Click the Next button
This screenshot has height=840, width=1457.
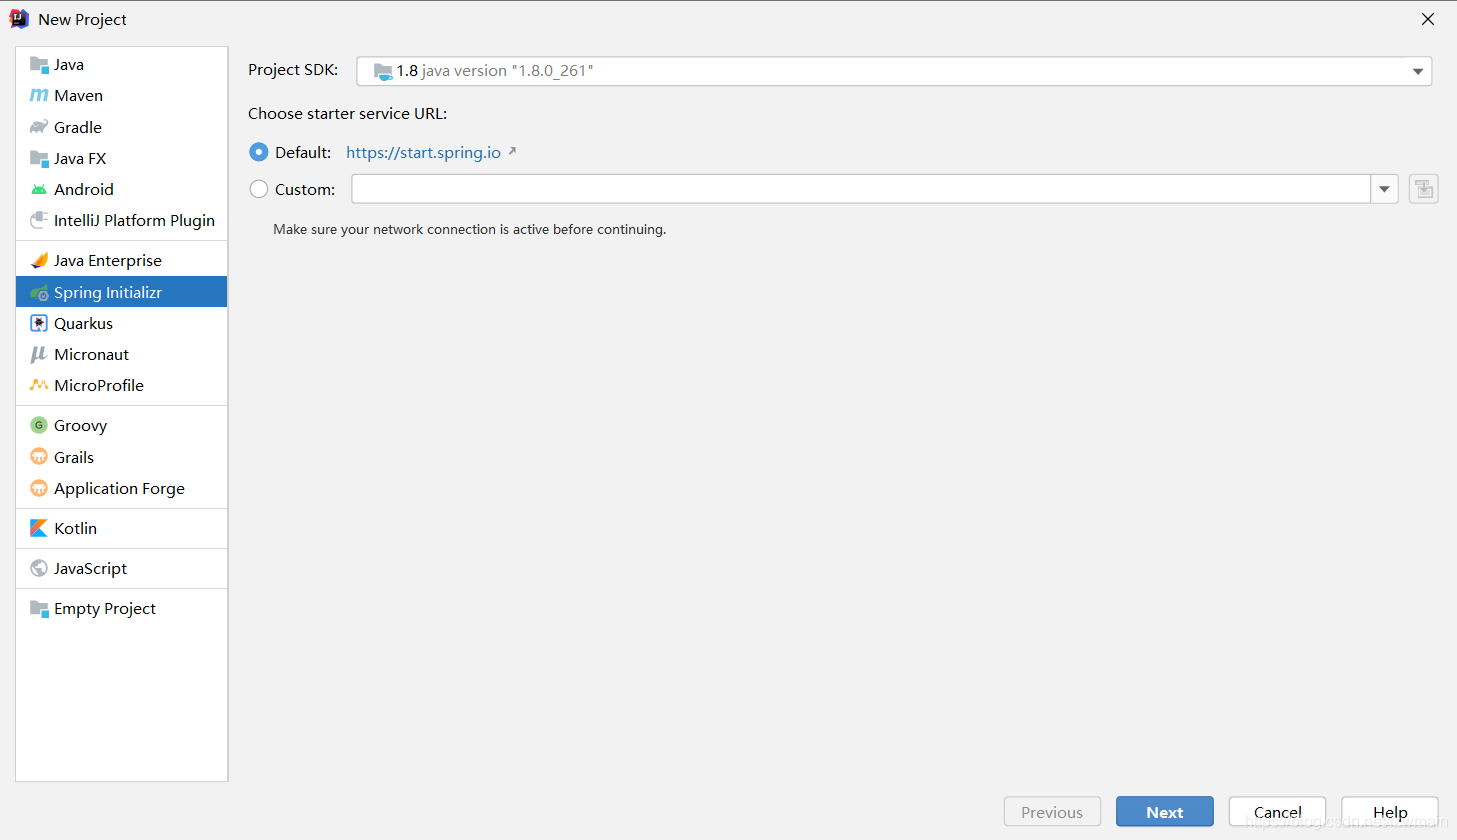point(1165,812)
